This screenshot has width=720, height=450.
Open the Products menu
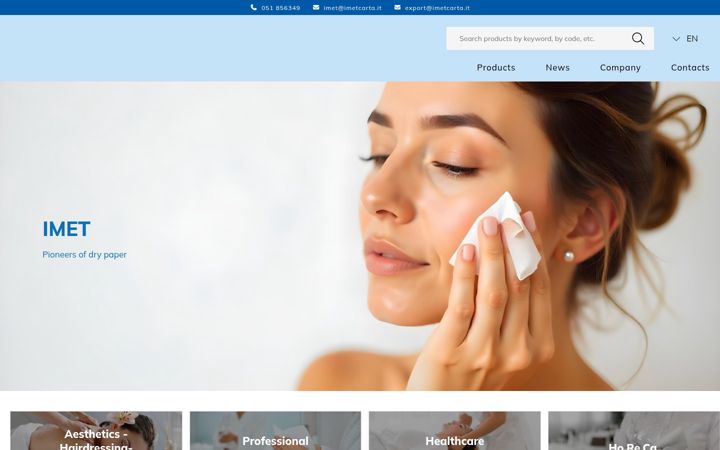pos(496,68)
